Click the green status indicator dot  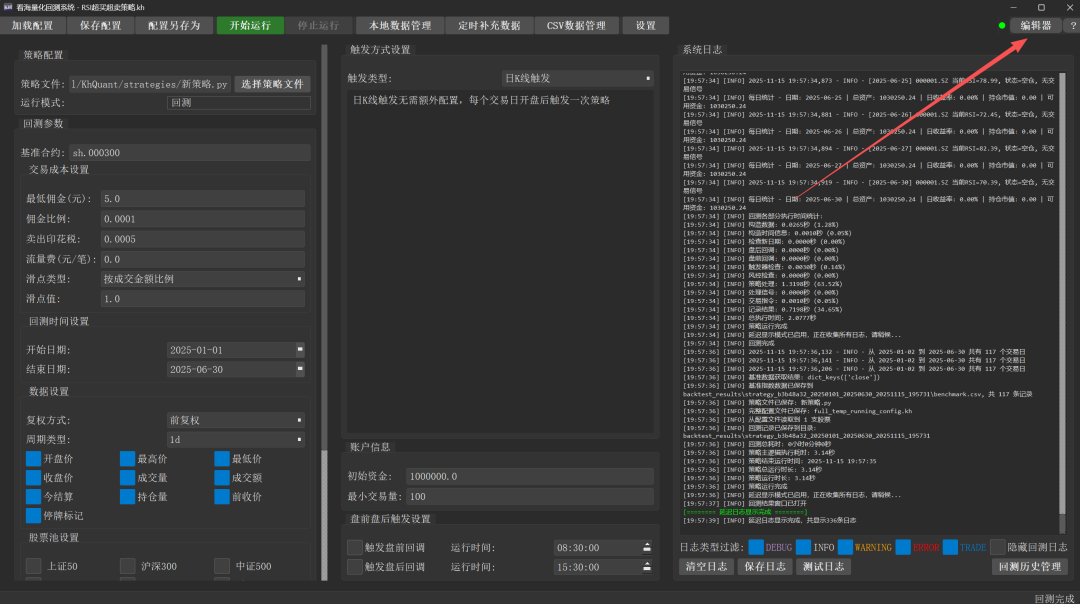pos(1001,25)
